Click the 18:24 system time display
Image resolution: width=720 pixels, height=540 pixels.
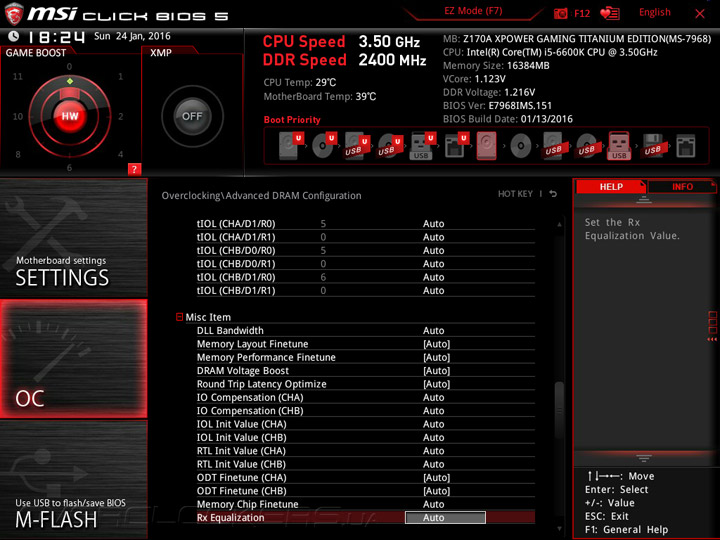(56, 37)
